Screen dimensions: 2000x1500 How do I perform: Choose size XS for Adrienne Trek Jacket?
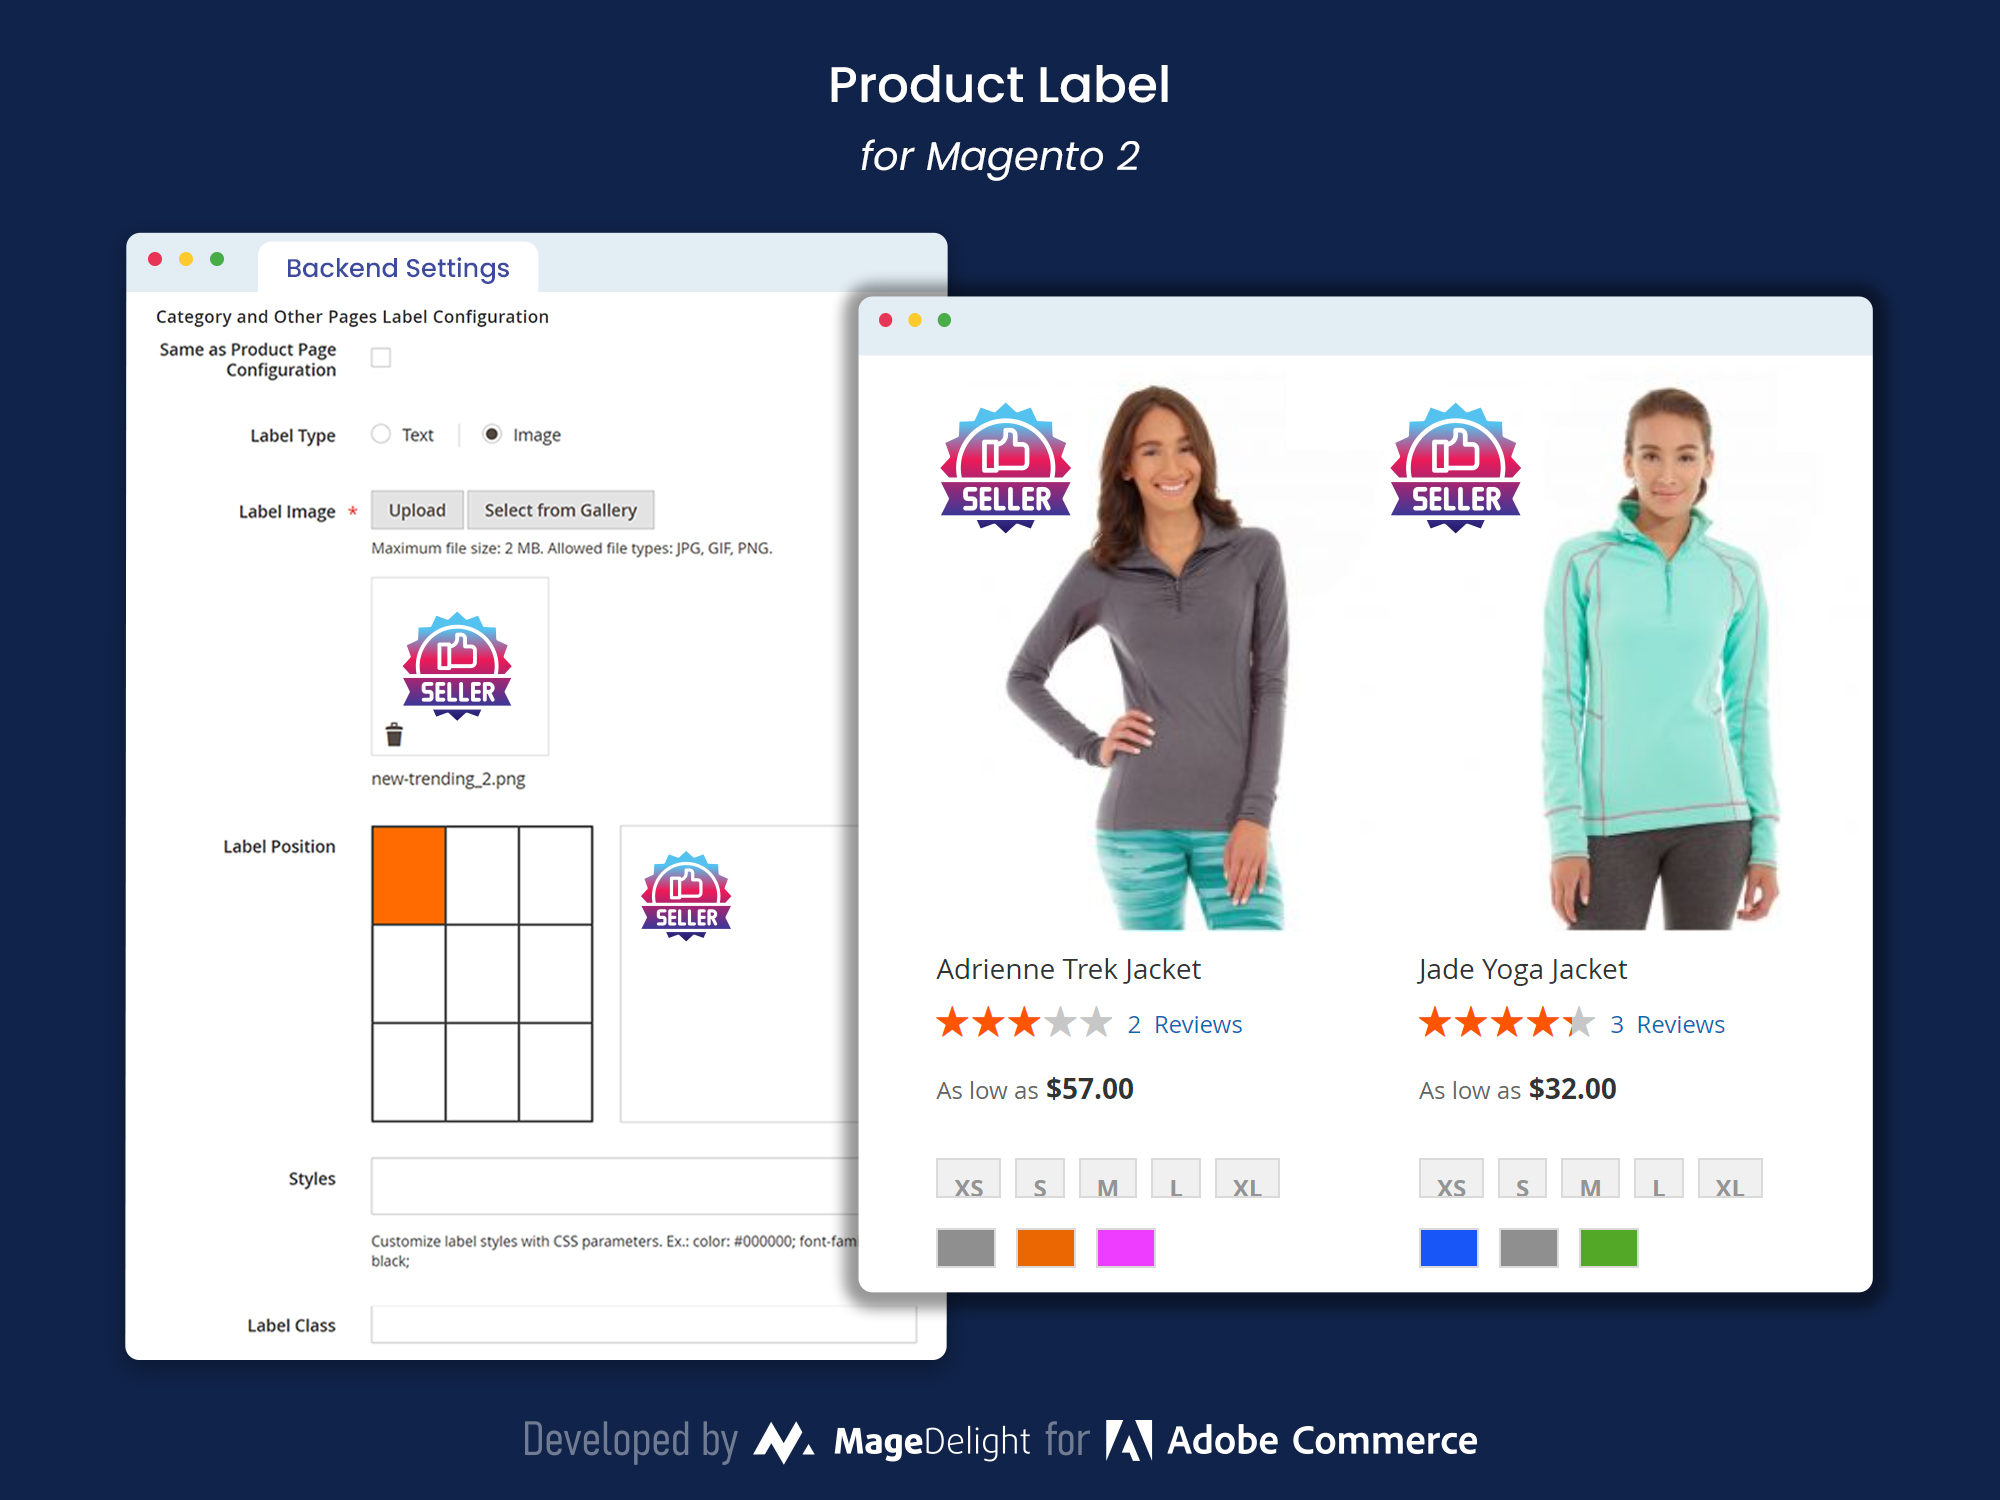968,1180
